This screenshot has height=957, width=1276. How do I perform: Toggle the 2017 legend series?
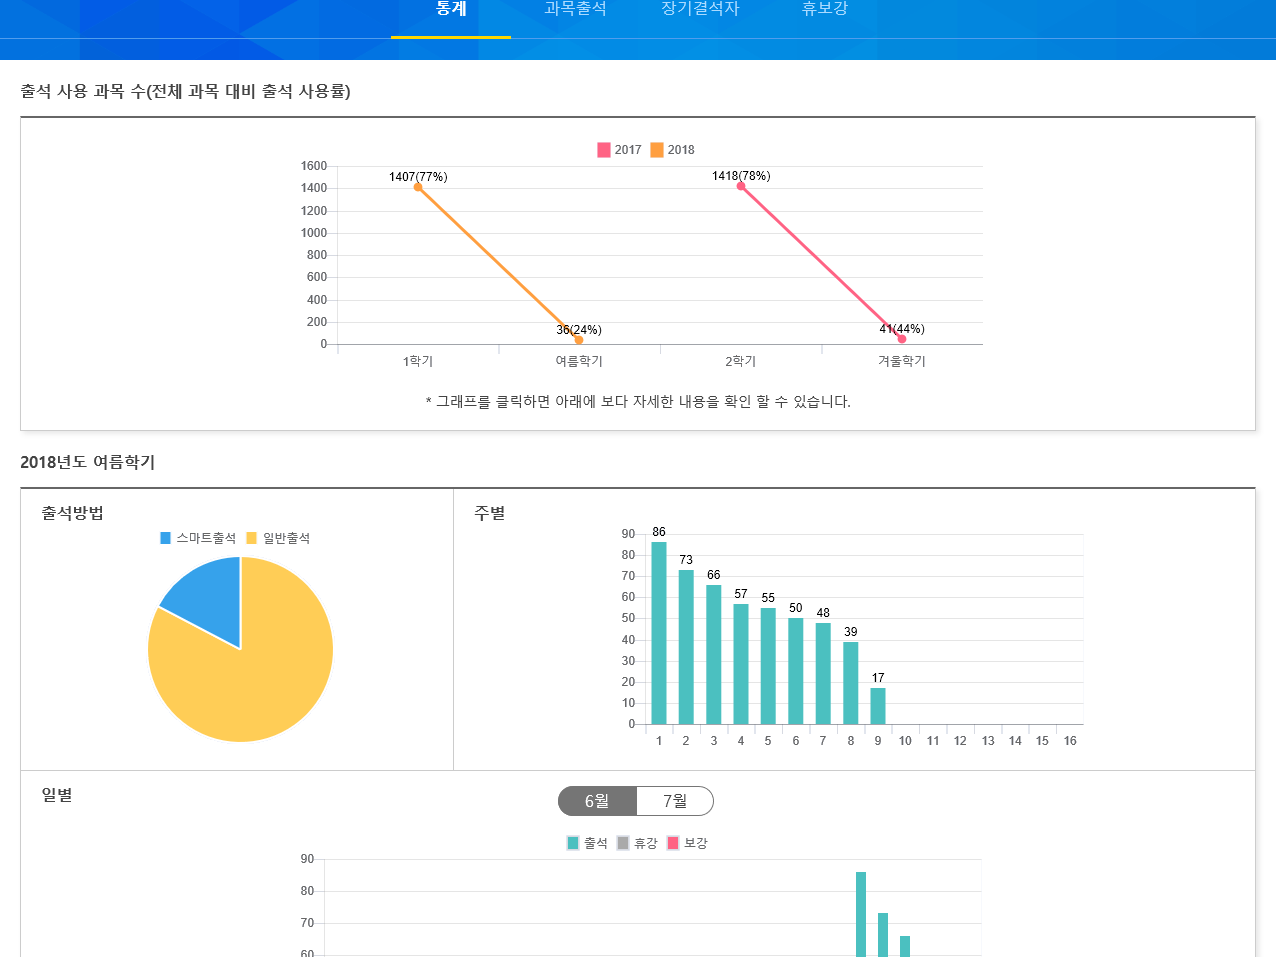(x=619, y=150)
